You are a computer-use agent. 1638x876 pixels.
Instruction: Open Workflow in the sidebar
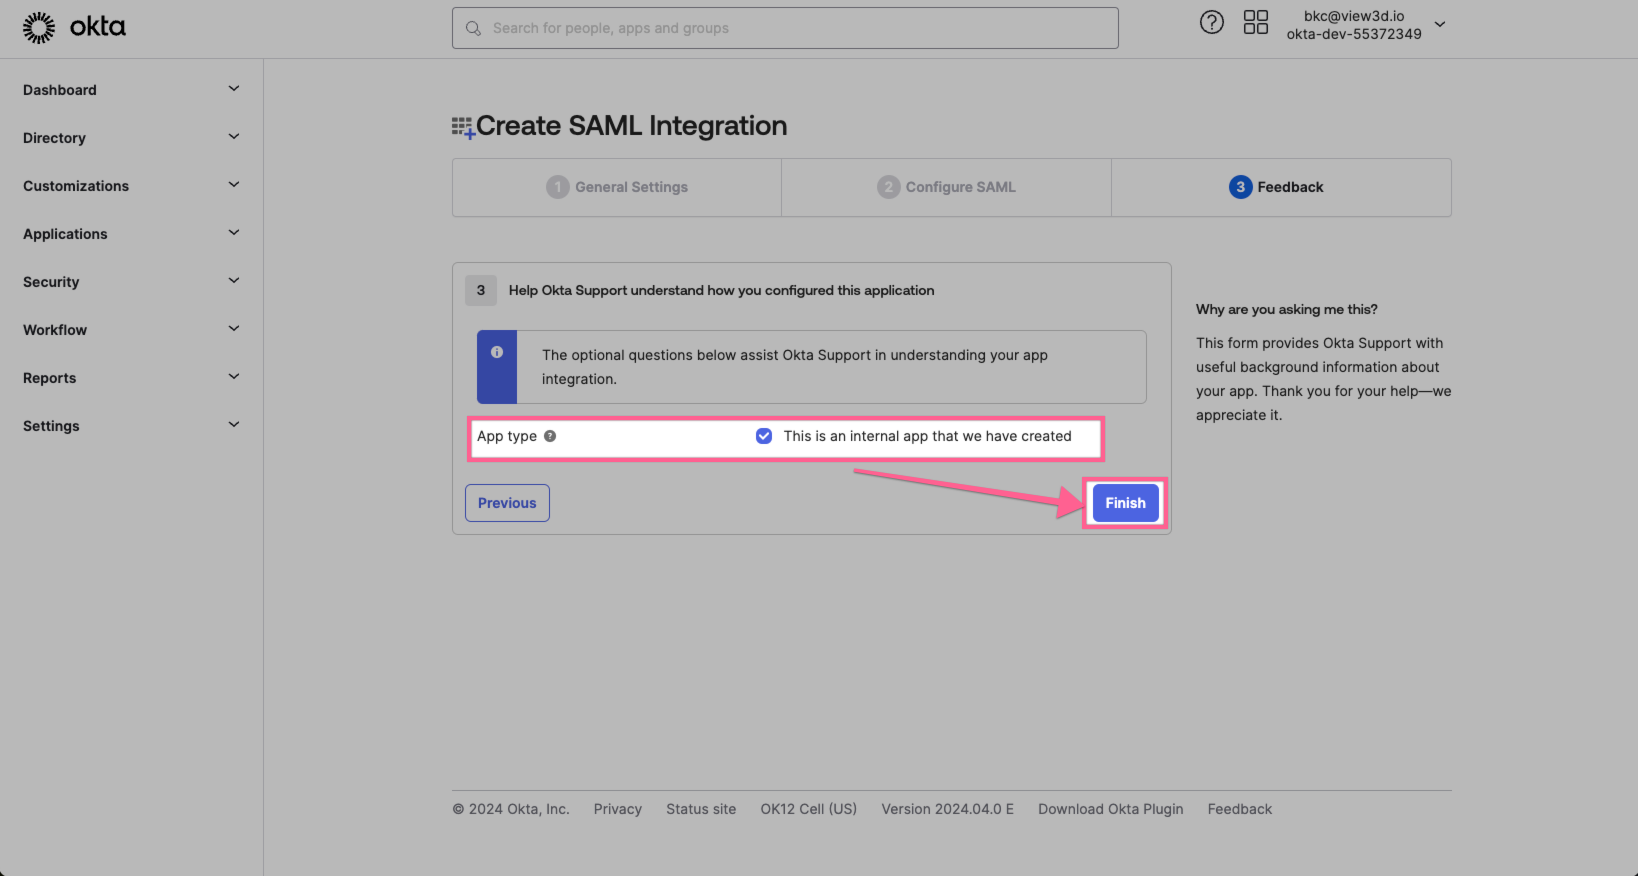[55, 330]
